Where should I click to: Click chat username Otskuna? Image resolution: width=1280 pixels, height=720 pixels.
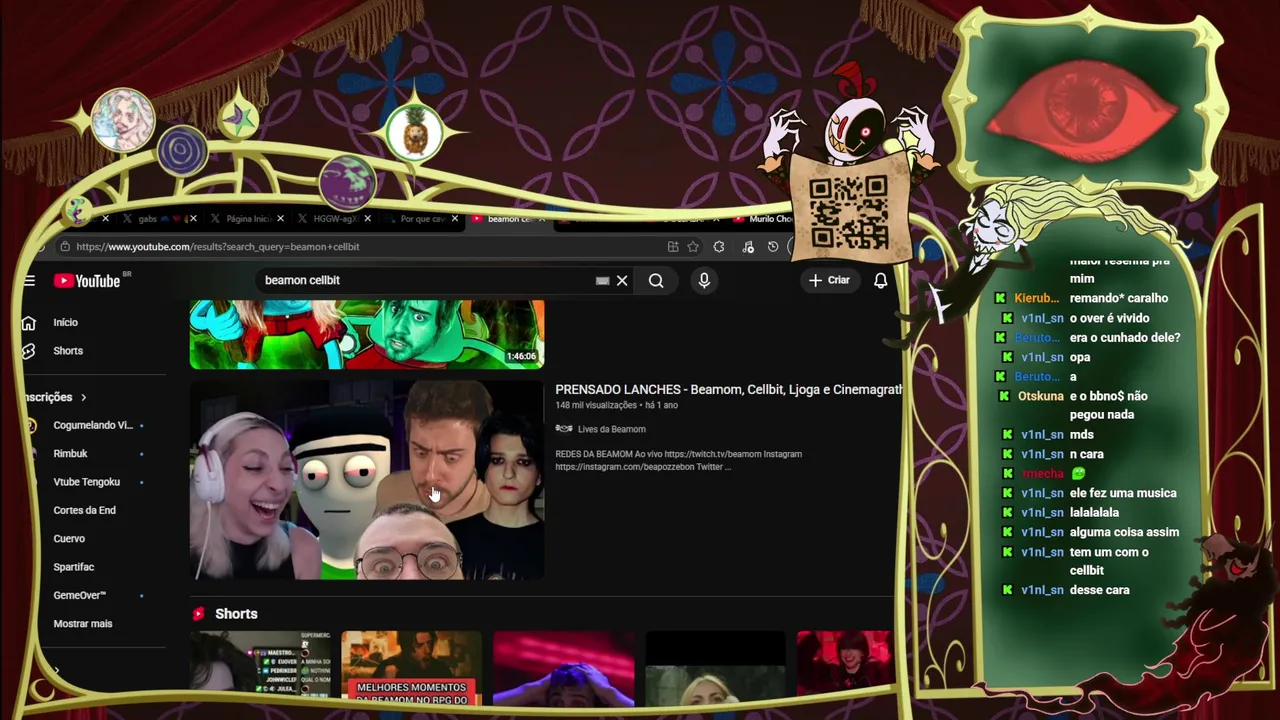(x=1040, y=396)
